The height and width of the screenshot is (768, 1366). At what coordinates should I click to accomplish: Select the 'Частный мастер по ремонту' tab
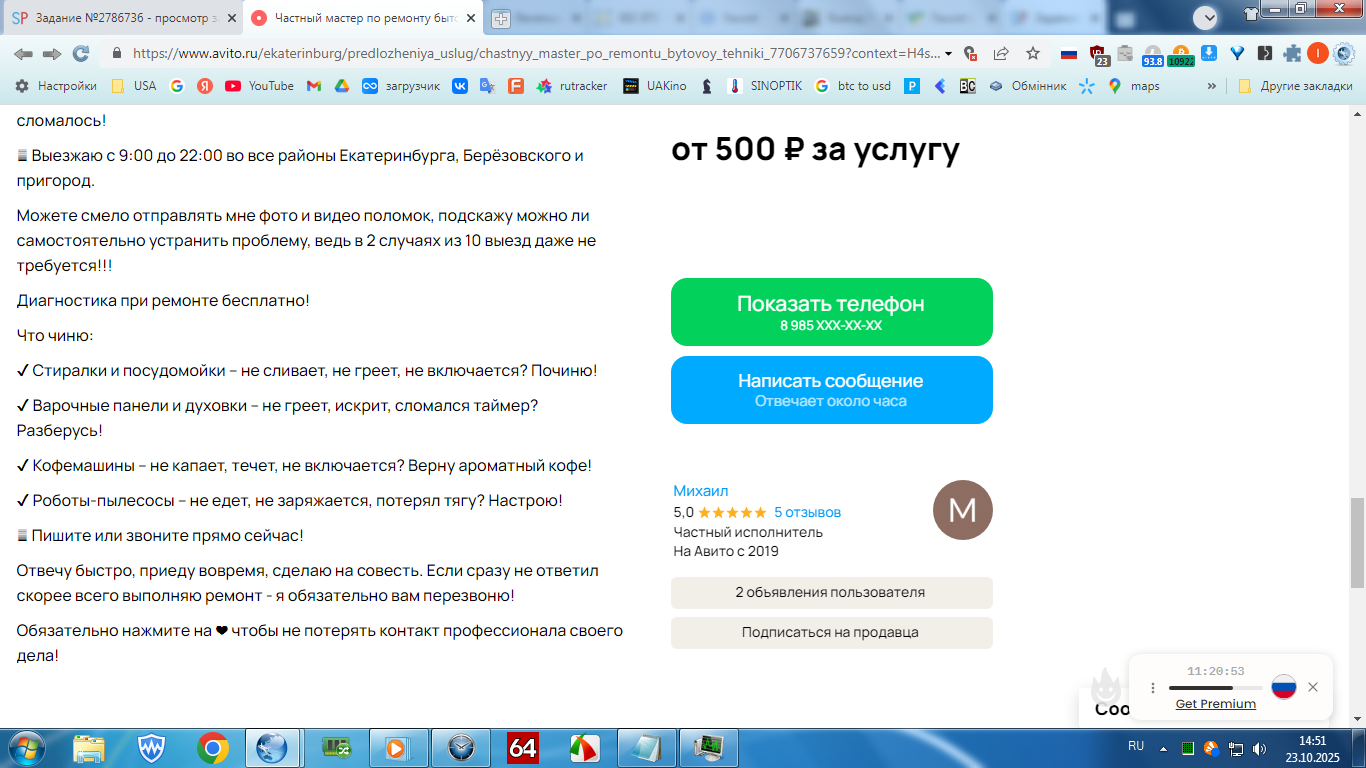pyautogui.click(x=364, y=18)
